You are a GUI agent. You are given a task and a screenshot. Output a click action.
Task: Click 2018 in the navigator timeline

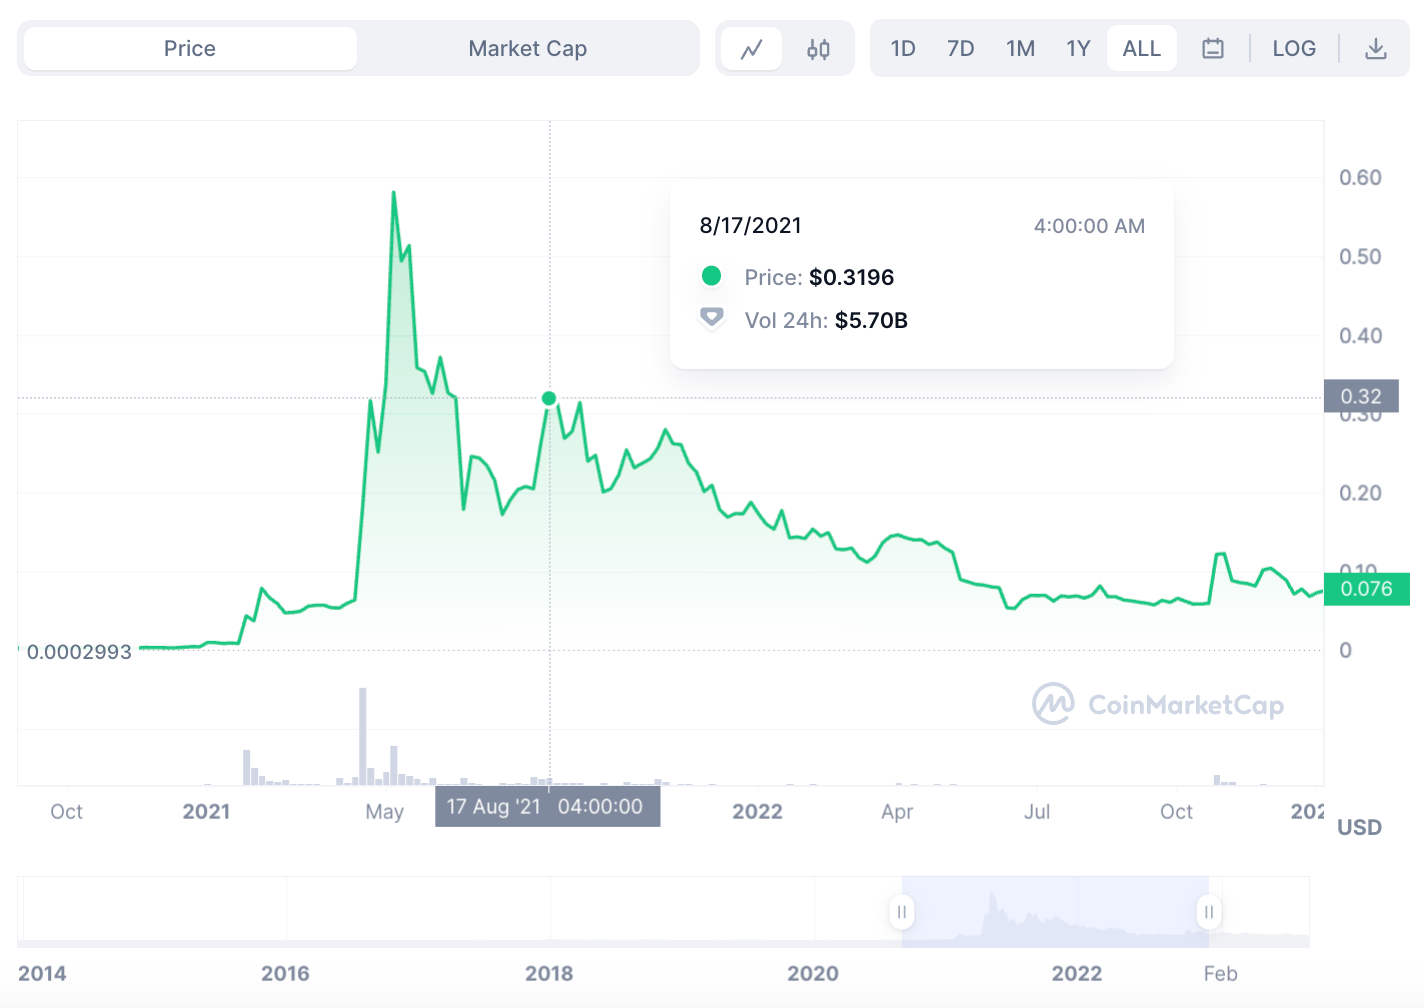pyautogui.click(x=549, y=973)
